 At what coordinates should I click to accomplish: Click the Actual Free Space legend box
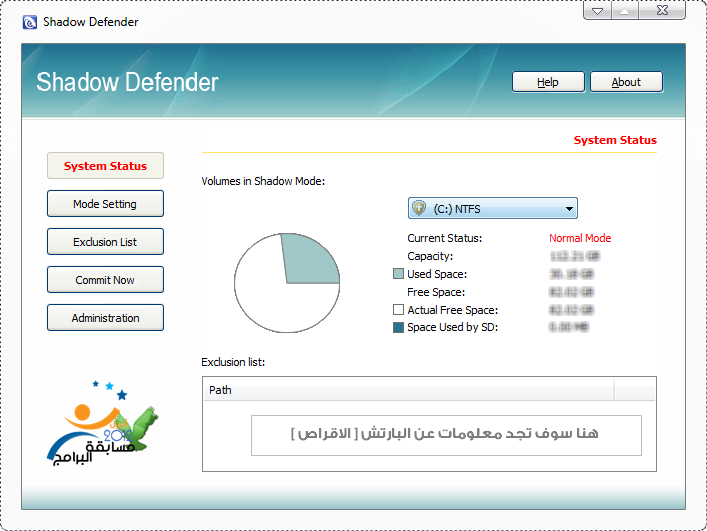398,311
